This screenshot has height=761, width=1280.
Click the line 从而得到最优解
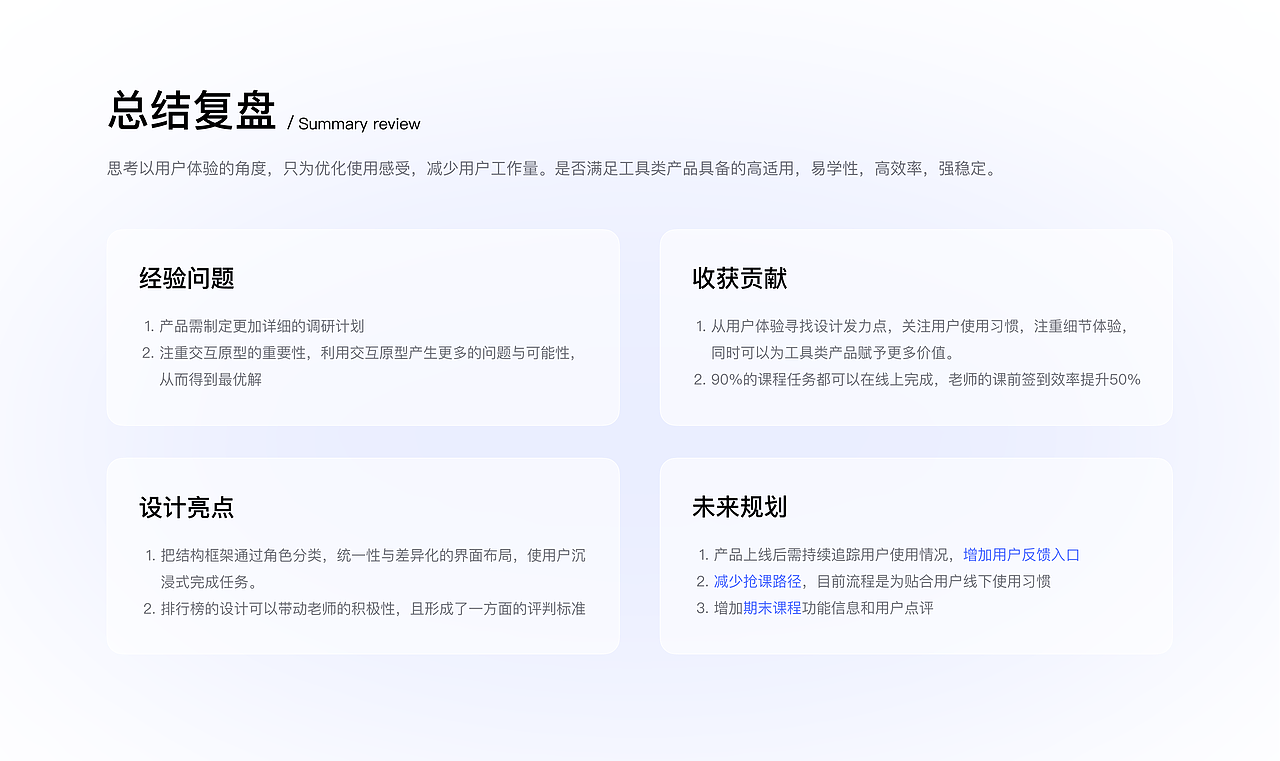click(x=211, y=380)
